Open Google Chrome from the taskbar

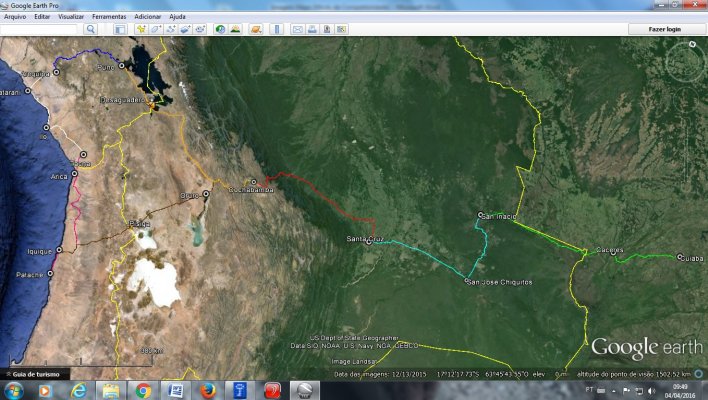tap(143, 390)
